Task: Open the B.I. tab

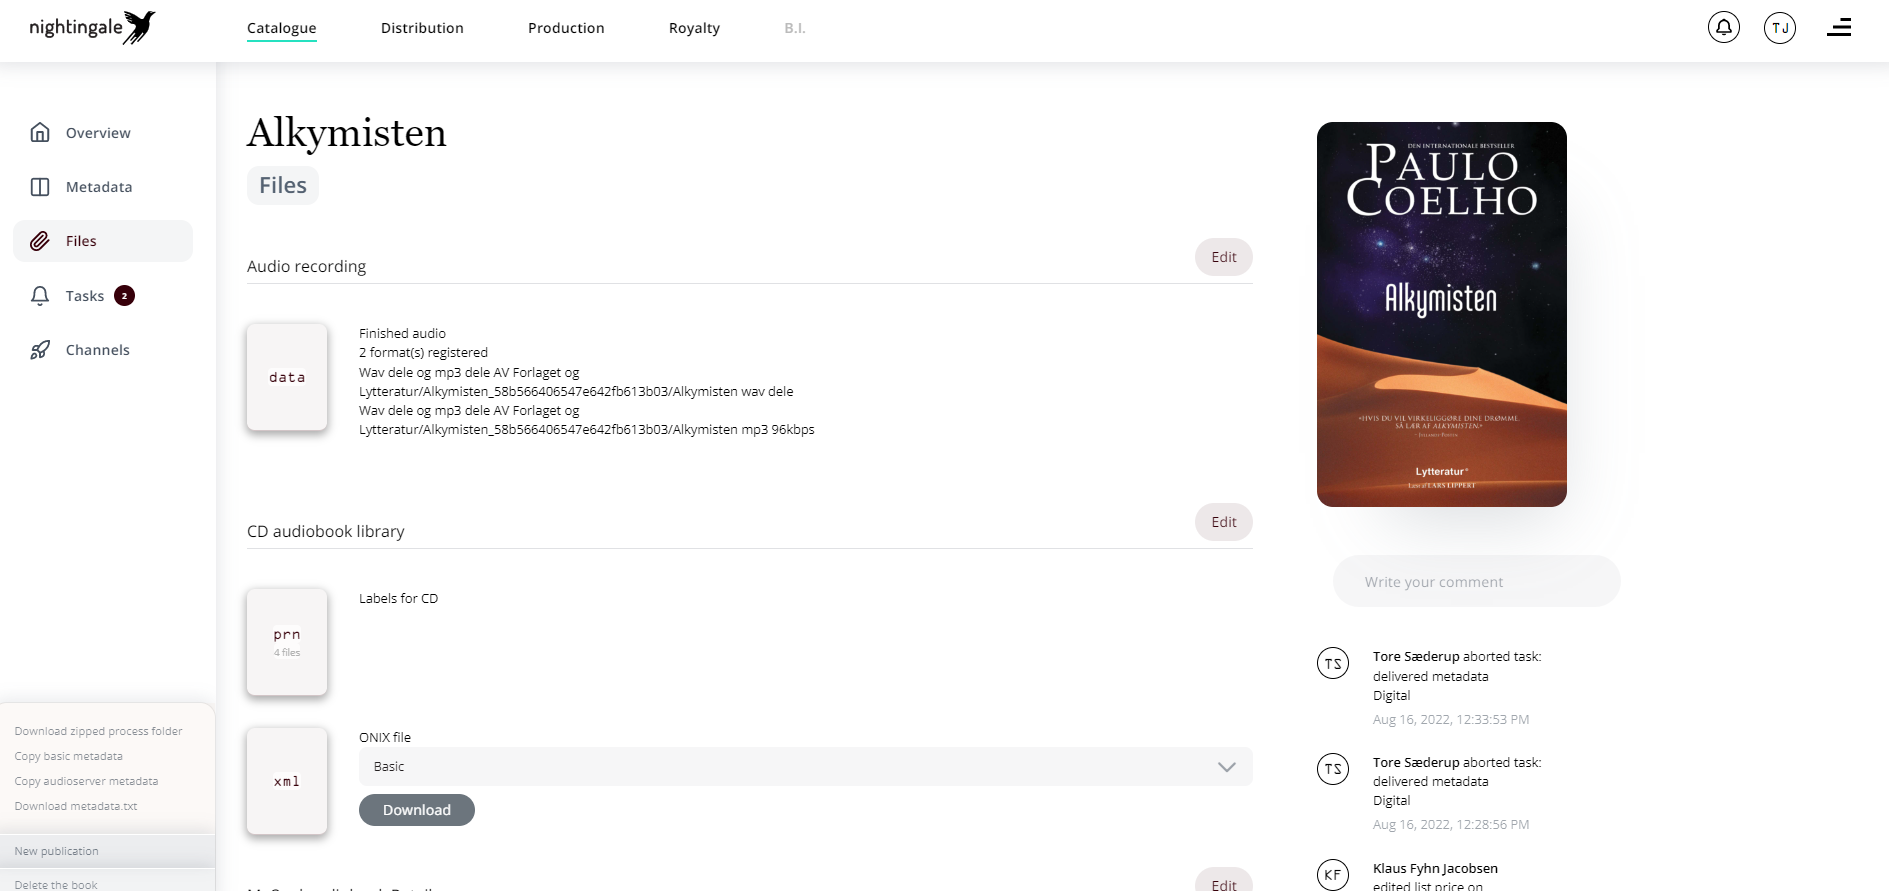Action: click(795, 28)
